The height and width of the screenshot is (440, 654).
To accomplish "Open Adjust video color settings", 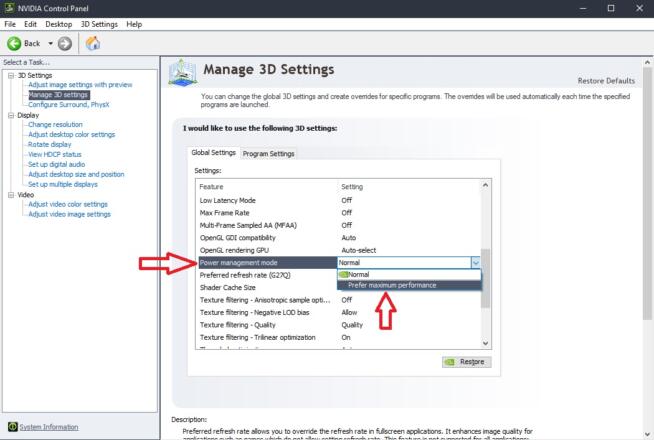I will click(68, 204).
